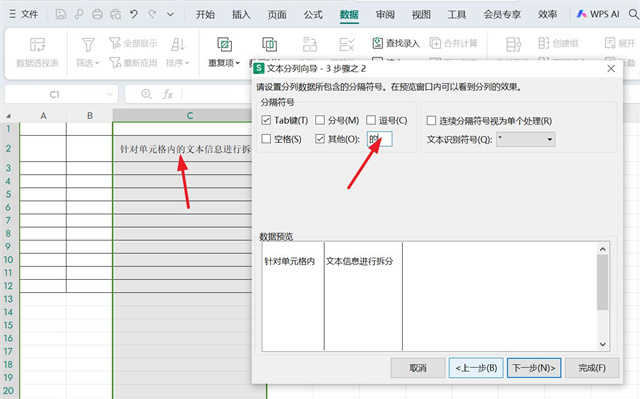Open the 效率 tab
This screenshot has width=640, height=399.
pyautogui.click(x=547, y=15)
